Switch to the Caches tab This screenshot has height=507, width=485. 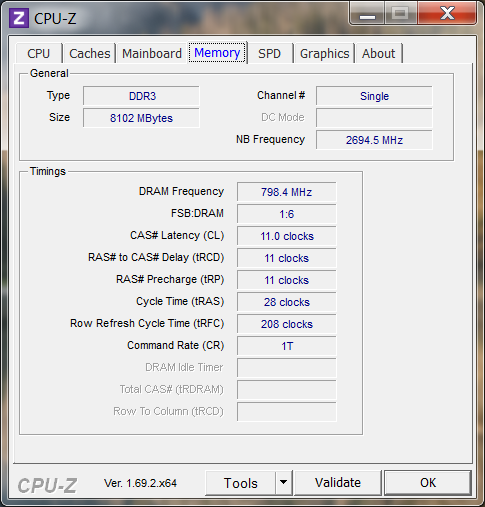pyautogui.click(x=90, y=53)
